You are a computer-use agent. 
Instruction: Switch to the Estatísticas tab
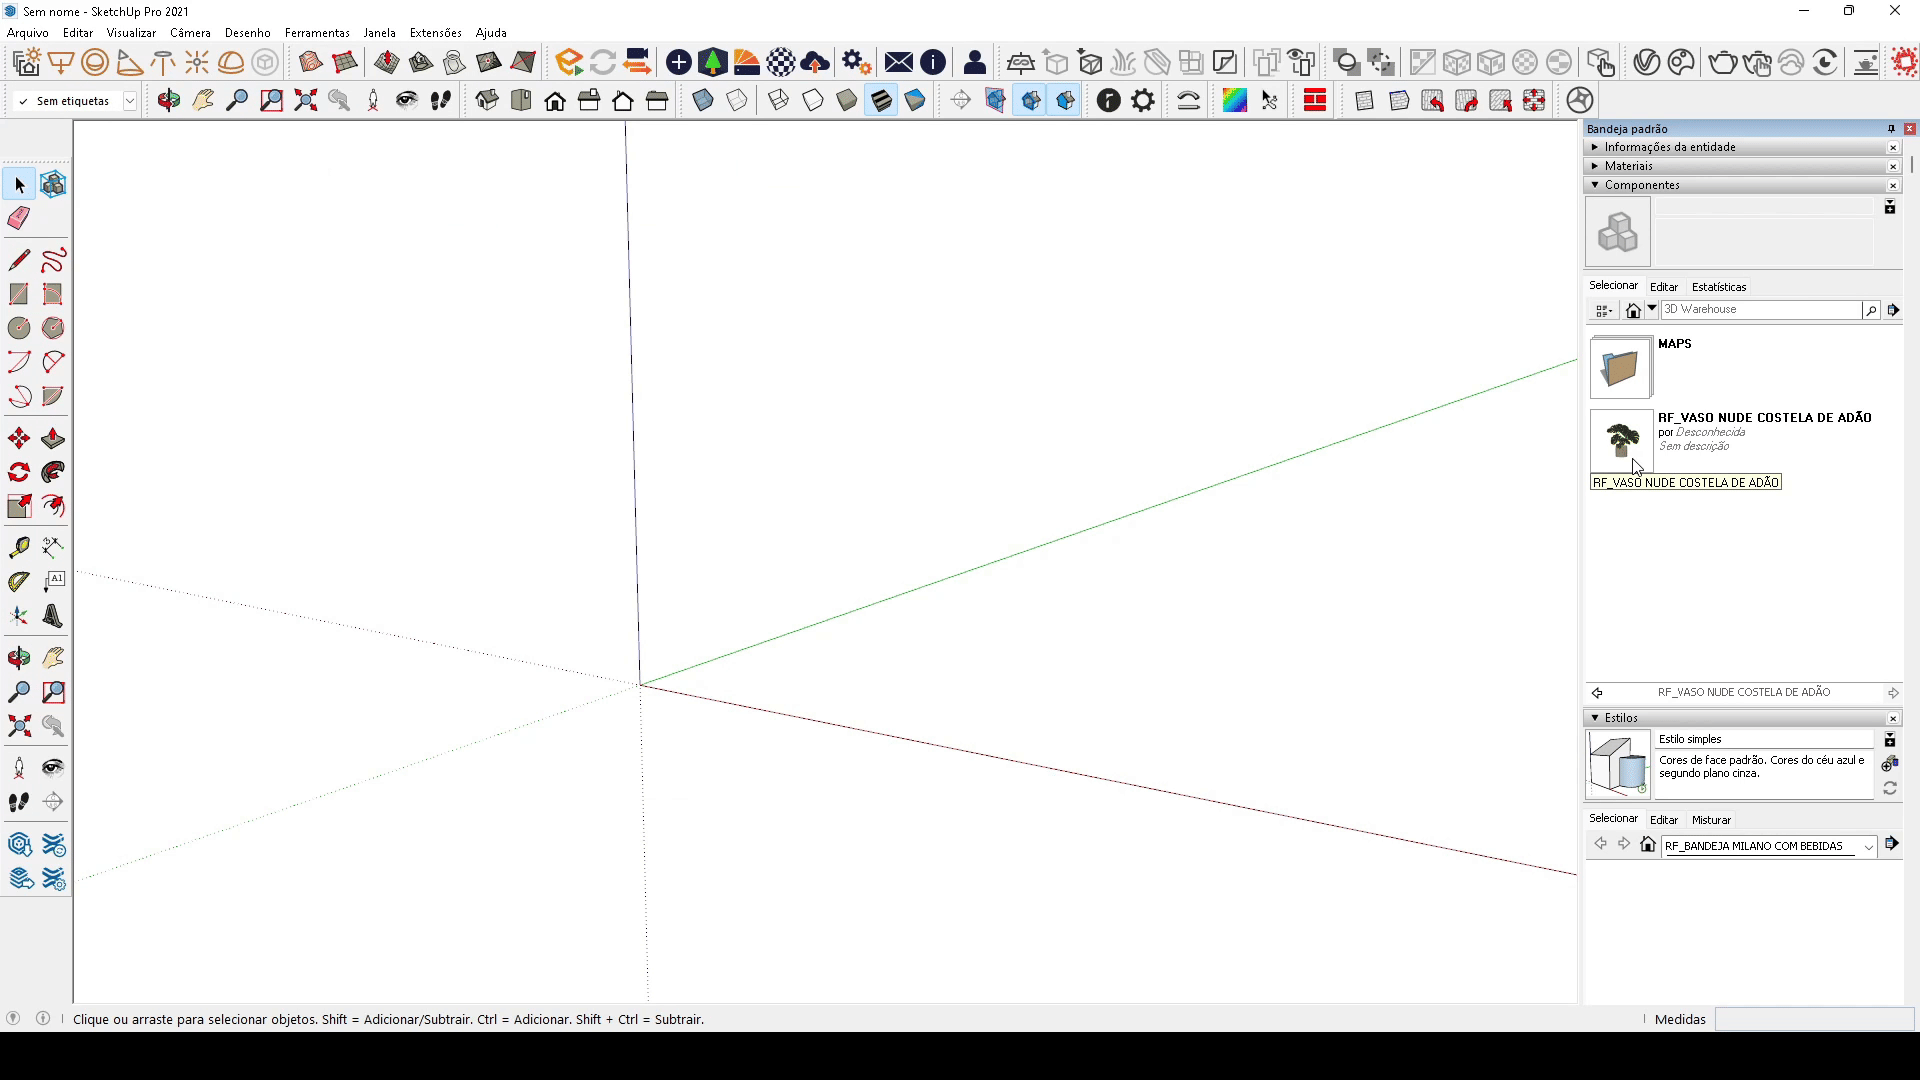1718,287
